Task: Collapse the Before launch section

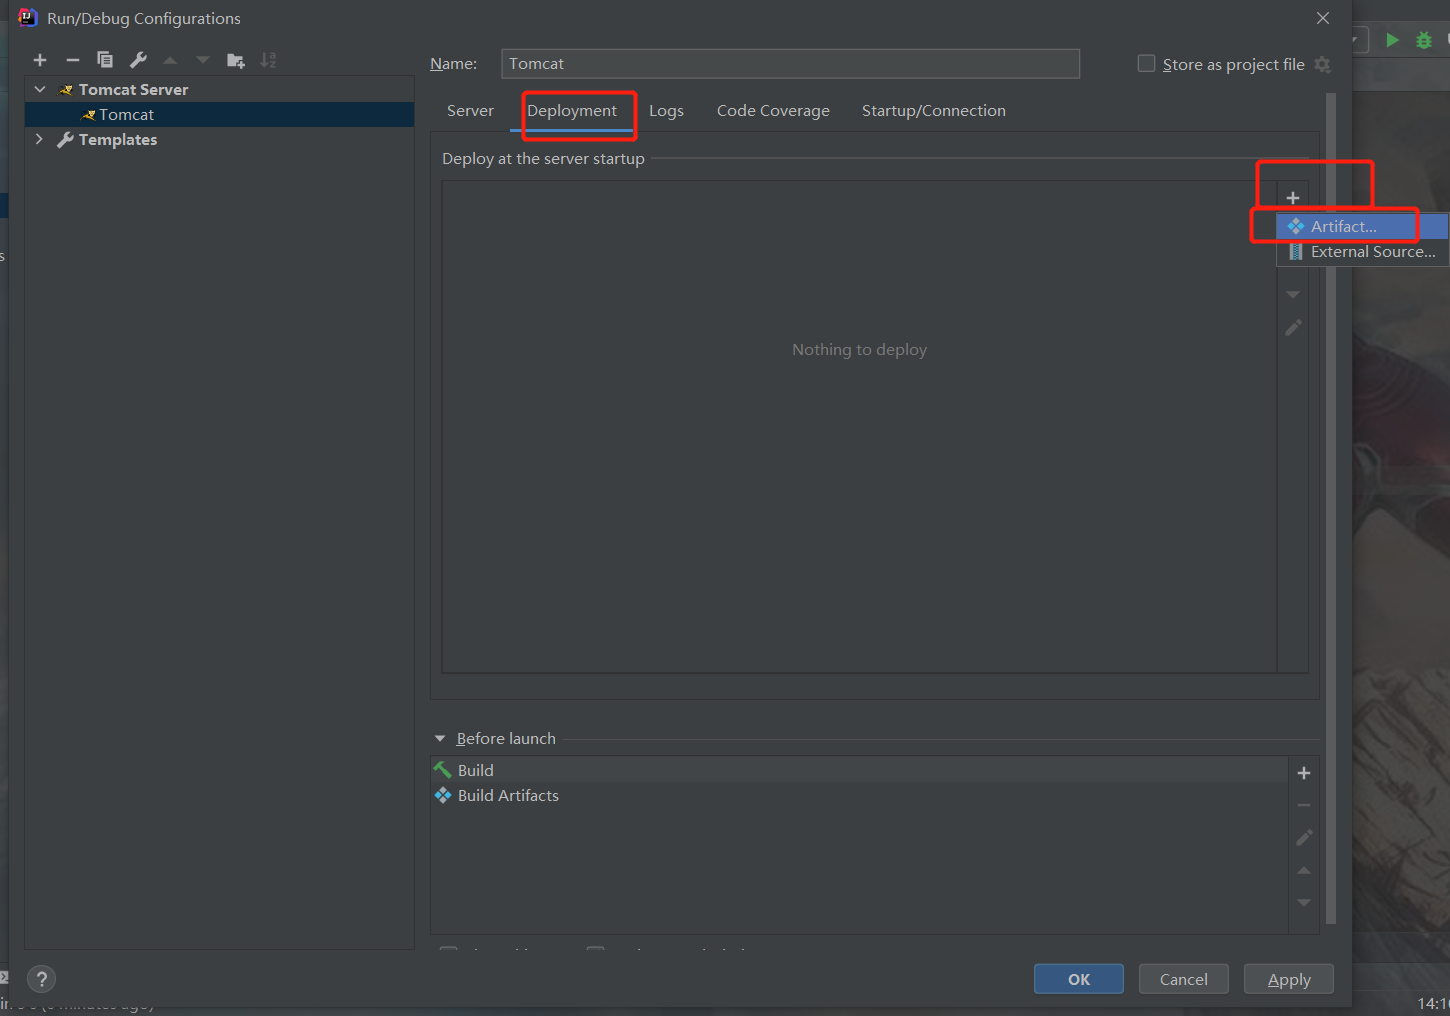Action: pos(440,738)
